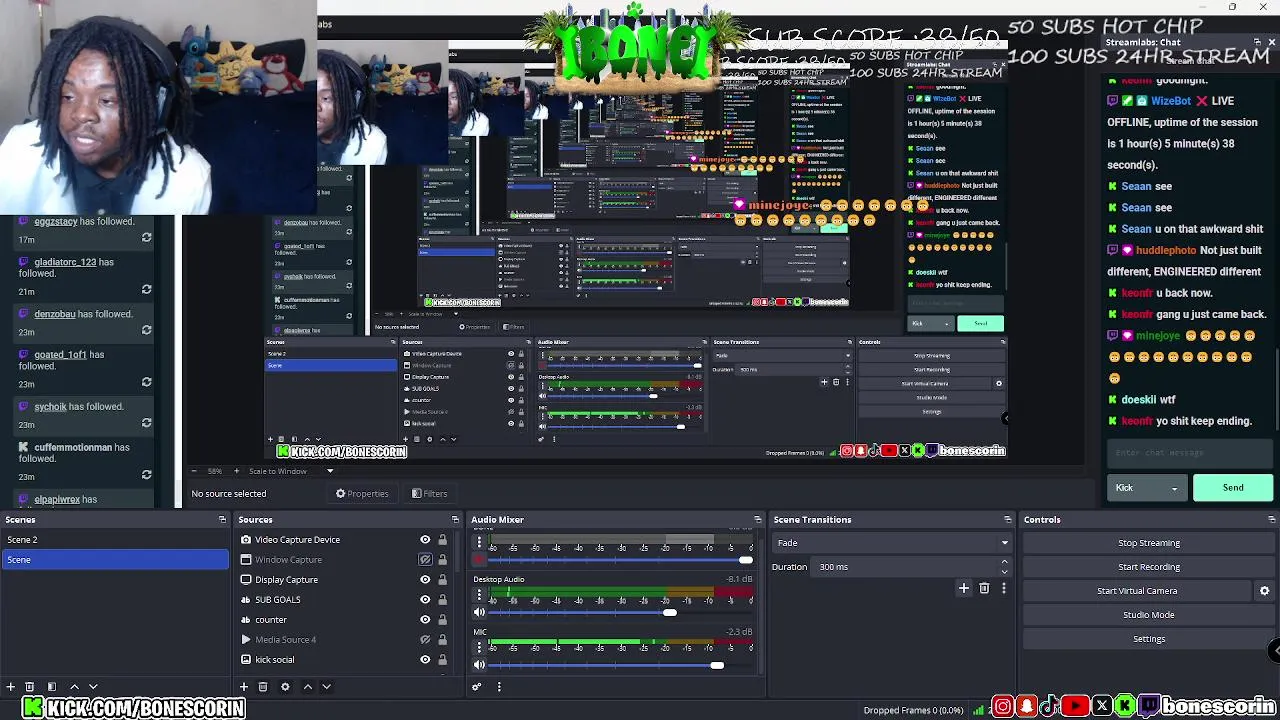Image resolution: width=1280 pixels, height=720 pixels.
Task: Remove the selected scene with trash icon
Action: [x=30, y=687]
